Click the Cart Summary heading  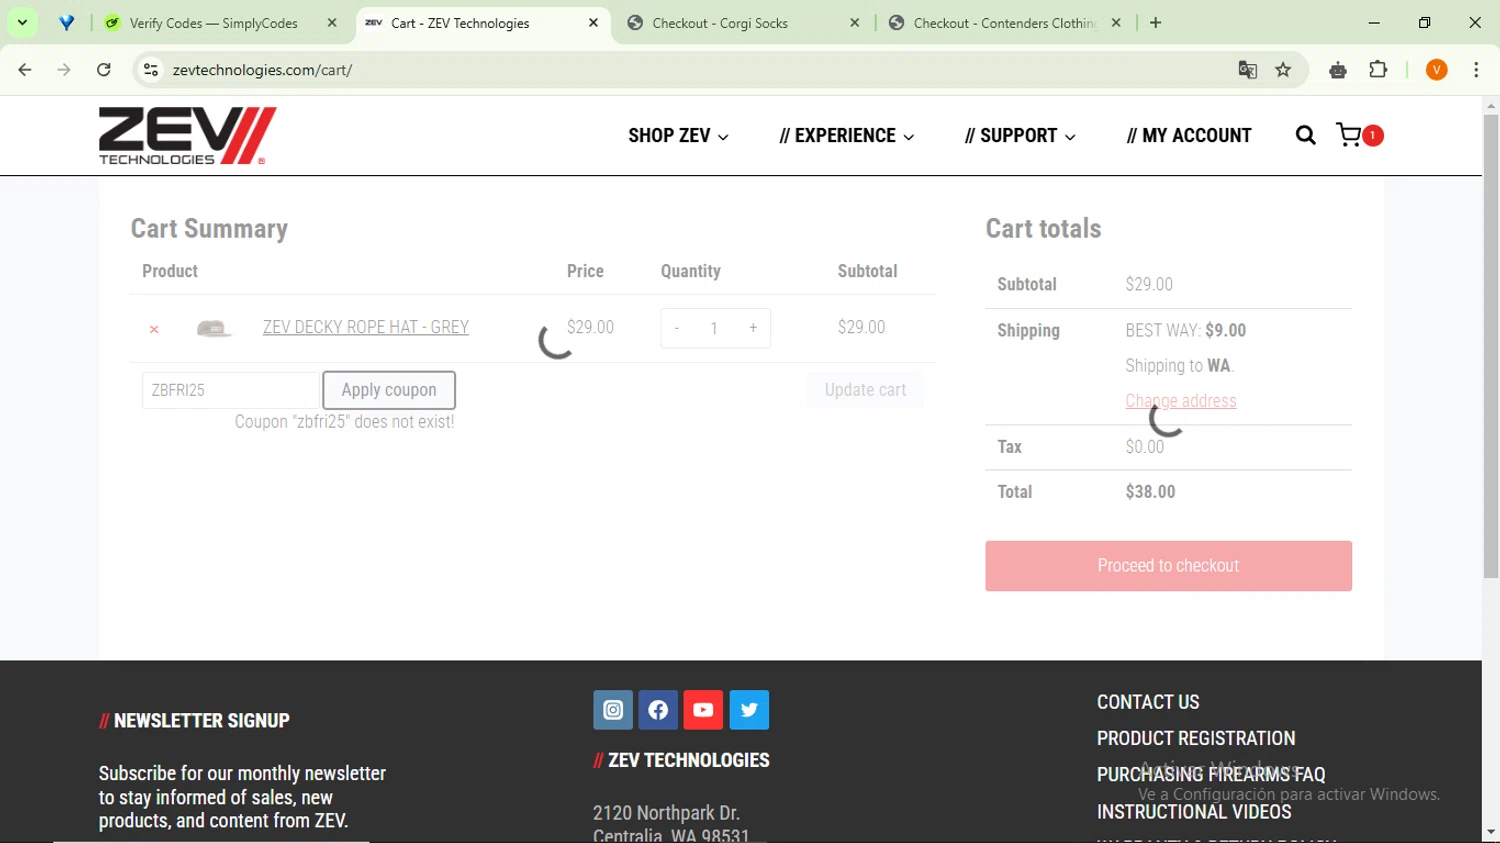[209, 229]
